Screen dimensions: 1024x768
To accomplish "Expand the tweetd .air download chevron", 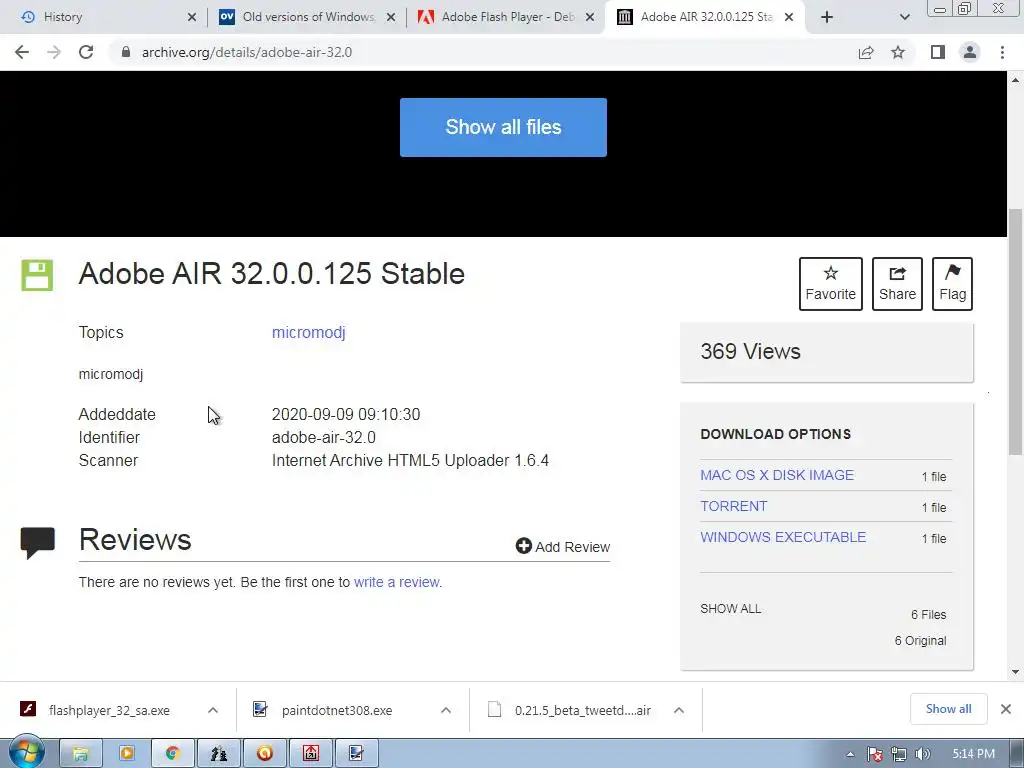I will point(679,710).
